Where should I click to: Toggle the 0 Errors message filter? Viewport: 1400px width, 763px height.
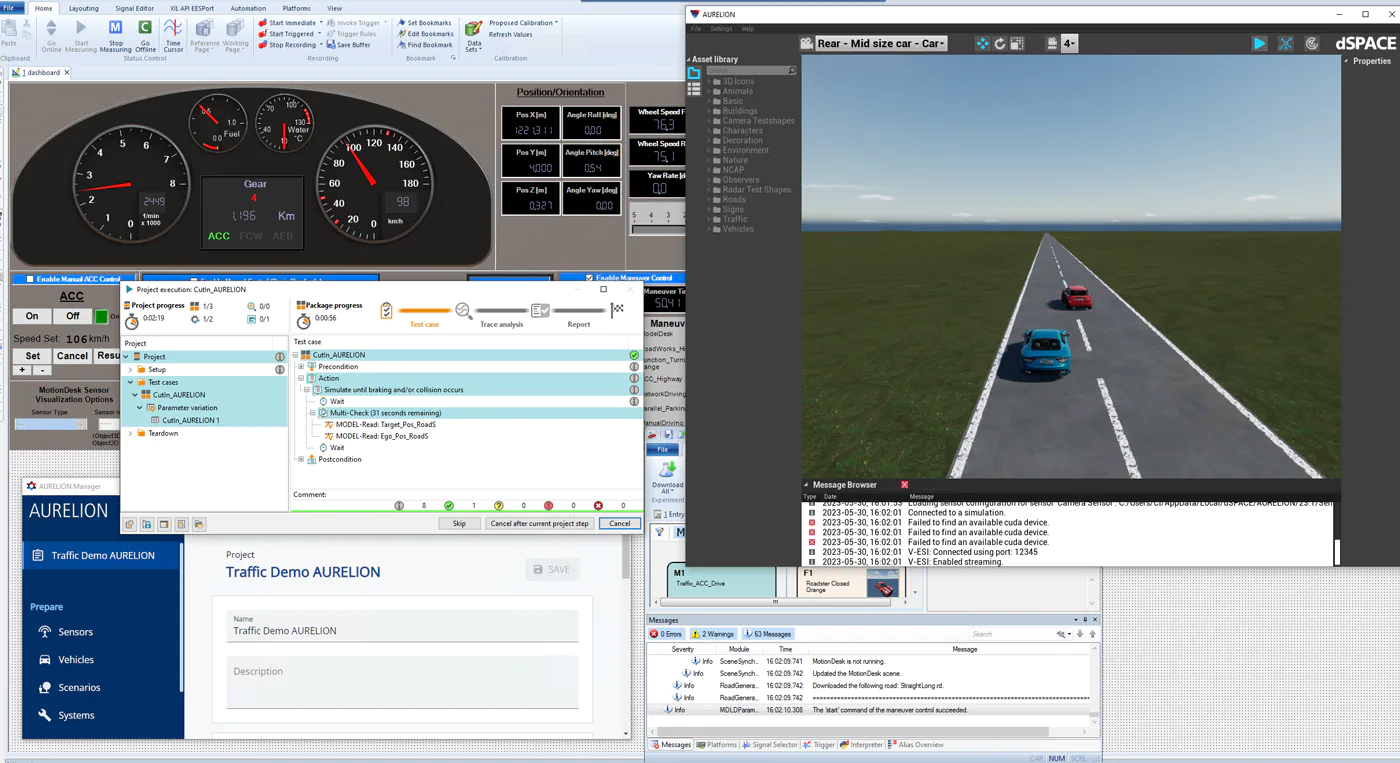666,634
